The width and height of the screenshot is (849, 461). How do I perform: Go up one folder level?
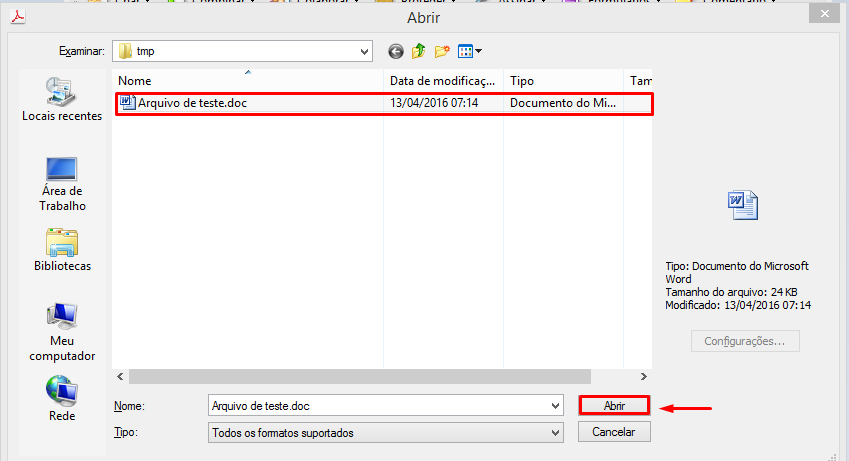[419, 51]
